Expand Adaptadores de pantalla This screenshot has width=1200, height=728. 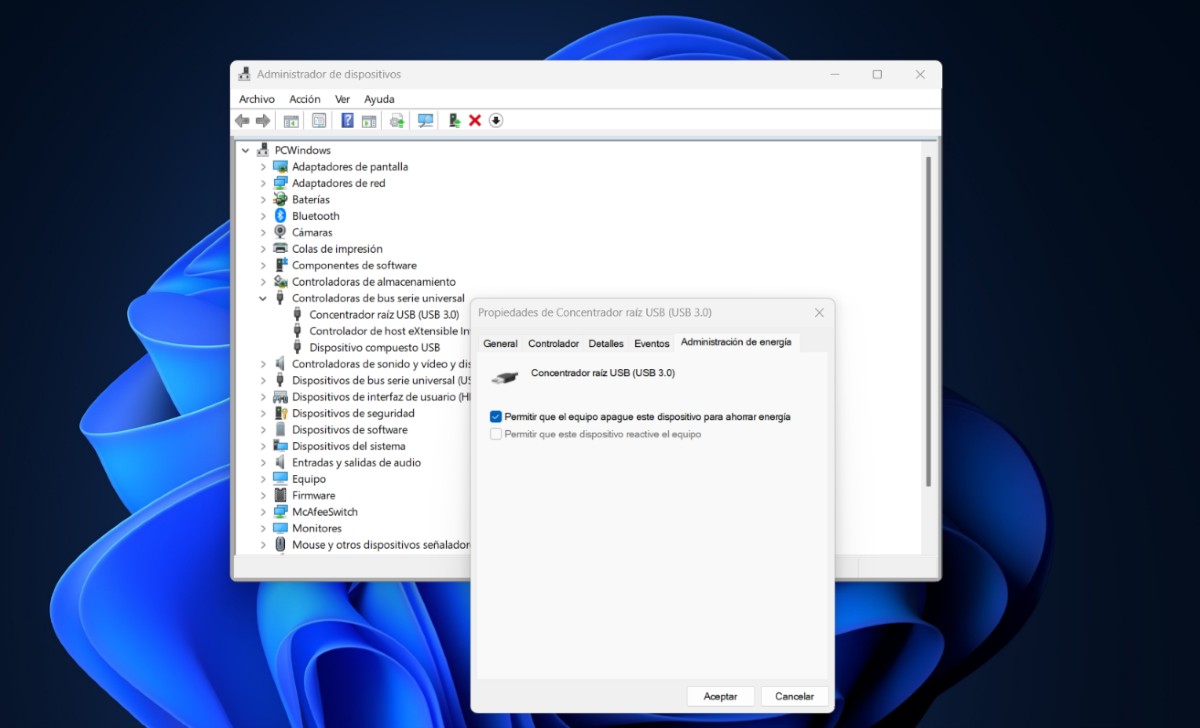point(263,167)
